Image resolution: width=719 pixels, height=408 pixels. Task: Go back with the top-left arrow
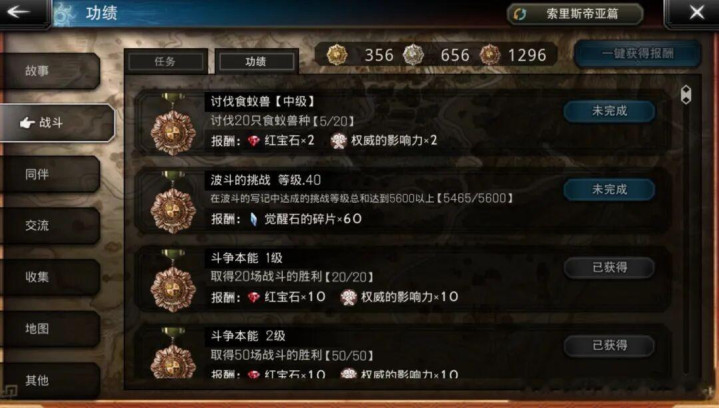point(19,12)
